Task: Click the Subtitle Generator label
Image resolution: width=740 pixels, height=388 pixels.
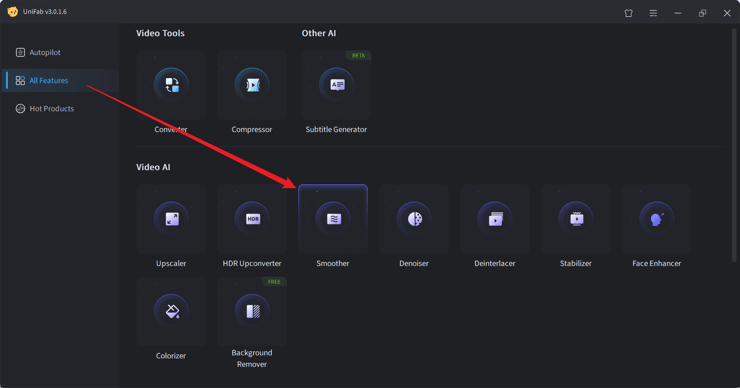Action: click(x=336, y=129)
